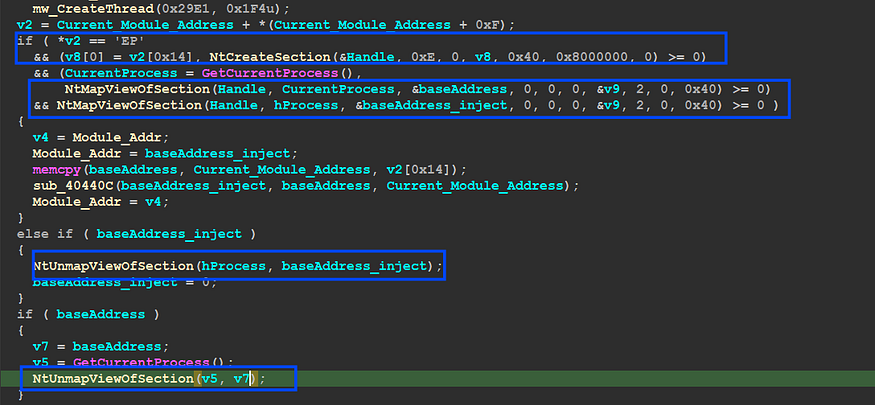875x405 pixels.
Task: Select Current_Module_Address argument of sub_40440C
Action: (x=474, y=185)
